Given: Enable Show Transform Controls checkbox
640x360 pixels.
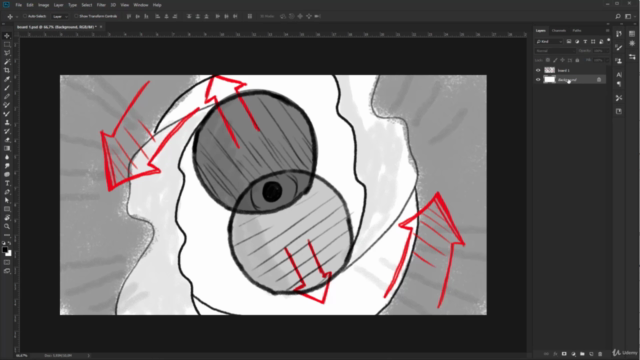Looking at the screenshot, I should 76,16.
